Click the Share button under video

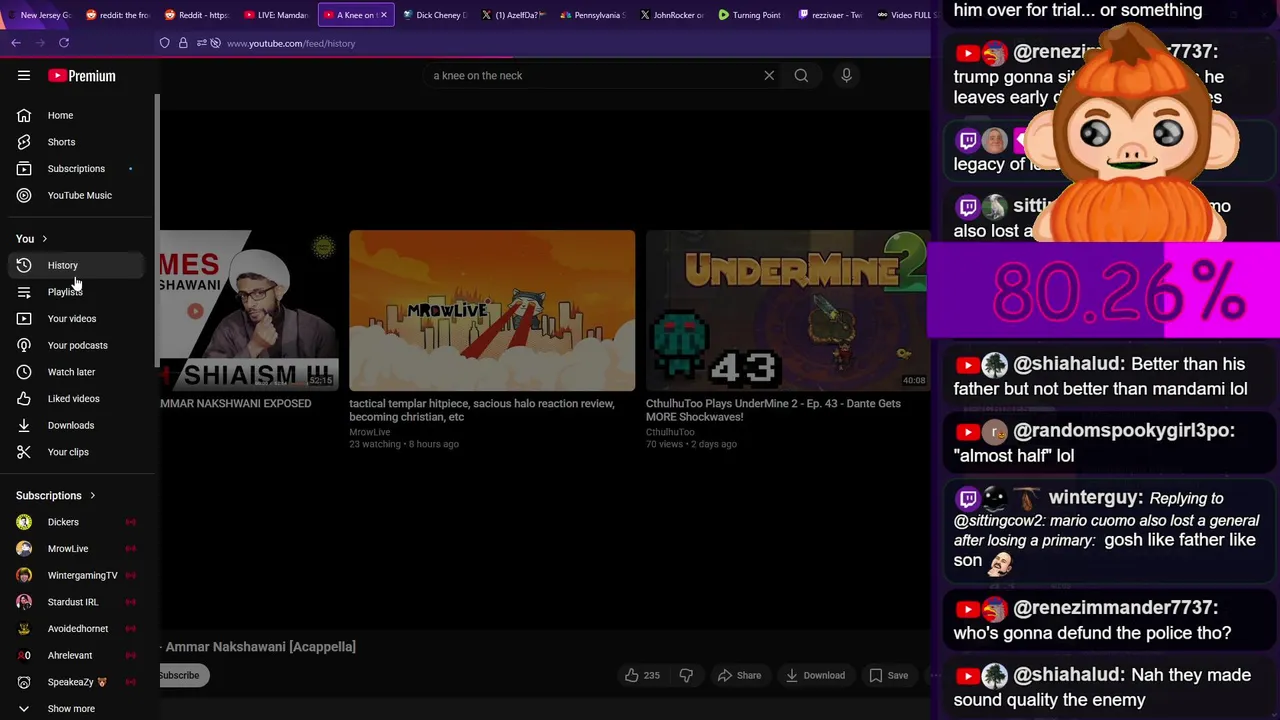click(739, 675)
